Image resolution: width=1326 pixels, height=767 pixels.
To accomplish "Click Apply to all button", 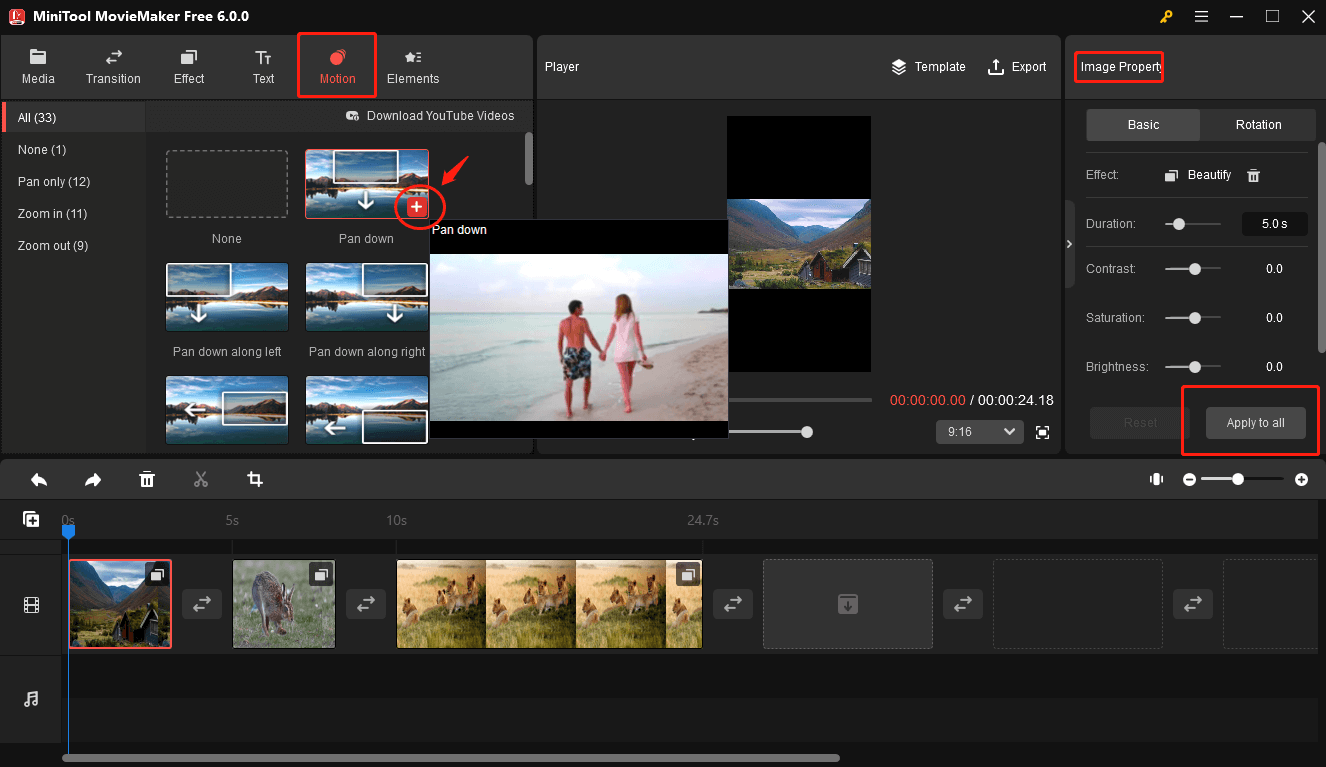I will pos(1255,423).
